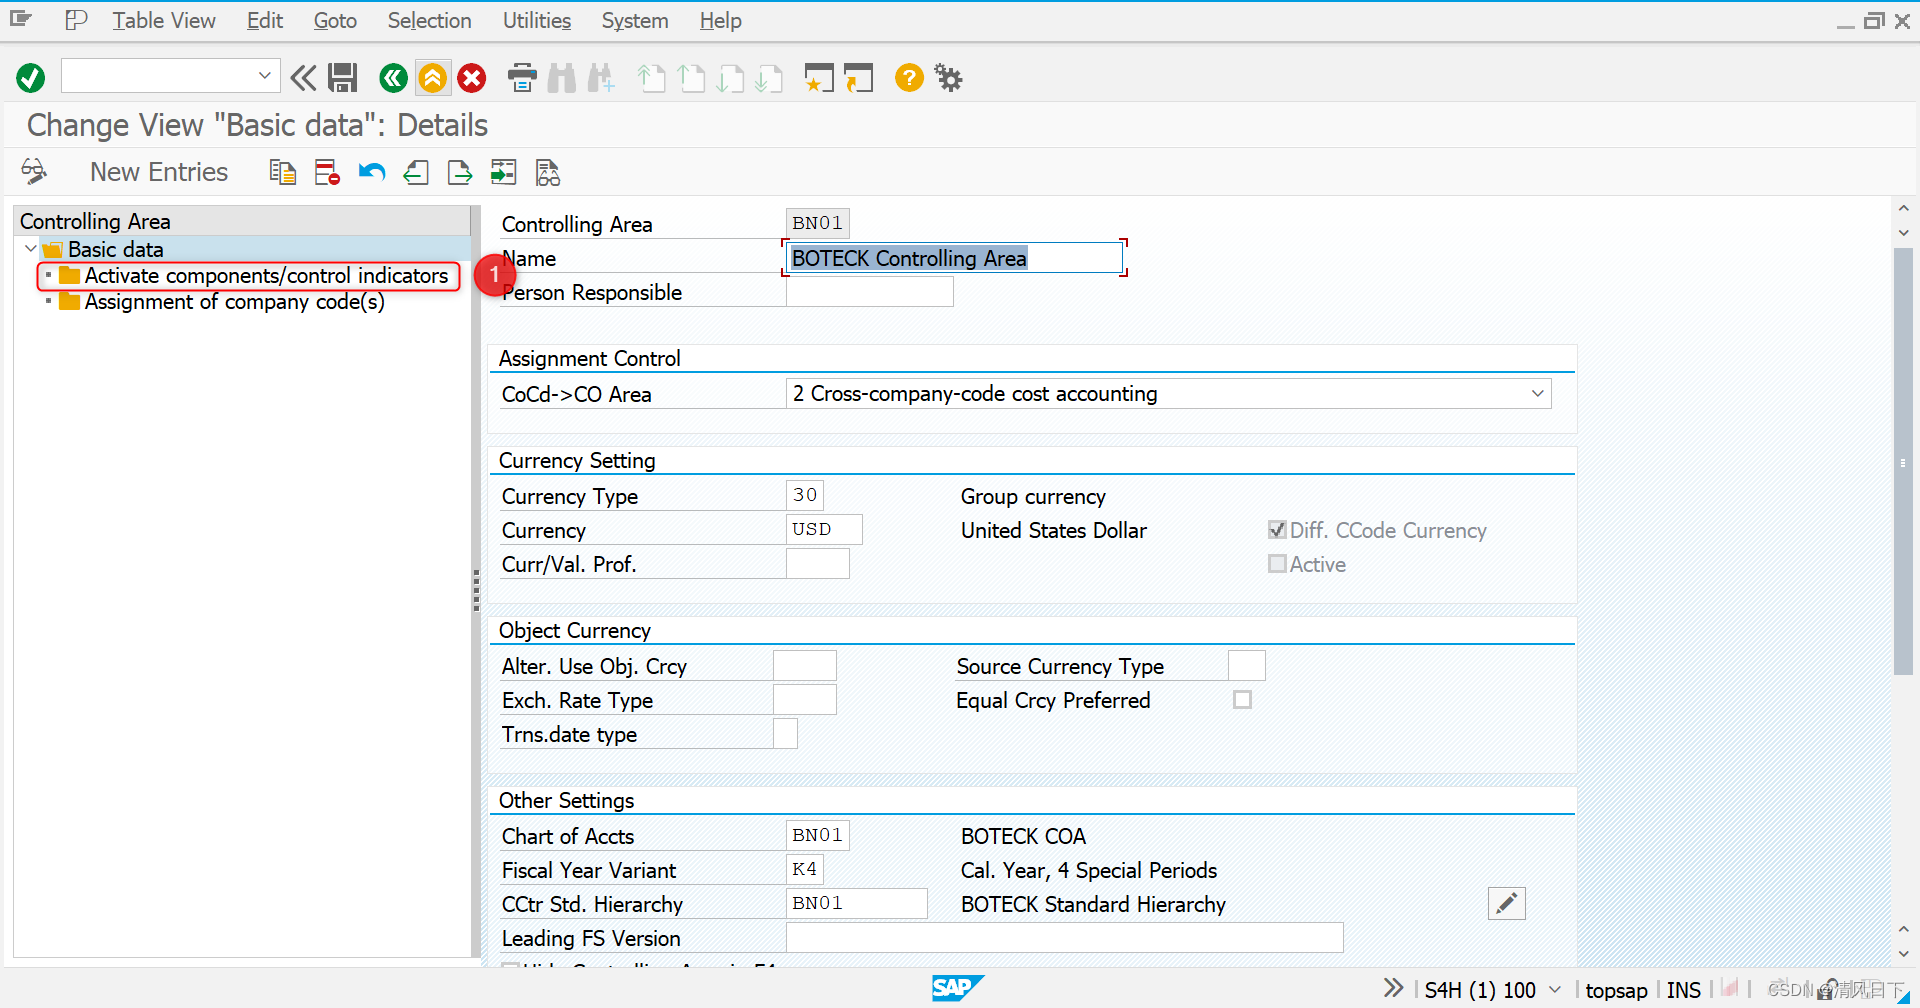Click the pencil edit icon beside Standard Hierarchy

pyautogui.click(x=1506, y=904)
